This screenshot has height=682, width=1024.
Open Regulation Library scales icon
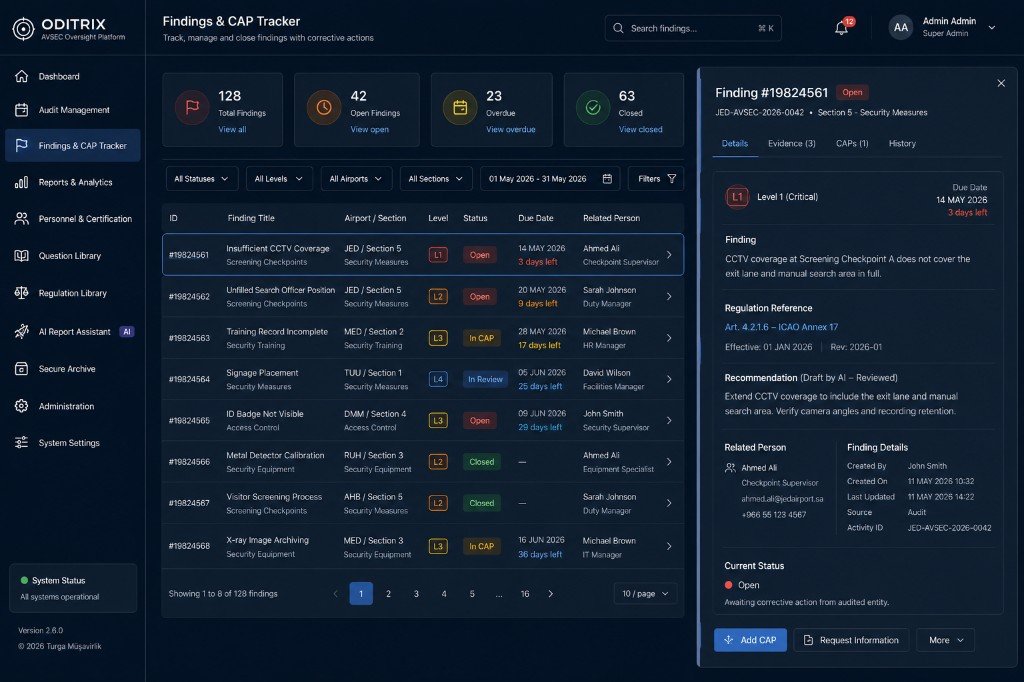click(22, 293)
